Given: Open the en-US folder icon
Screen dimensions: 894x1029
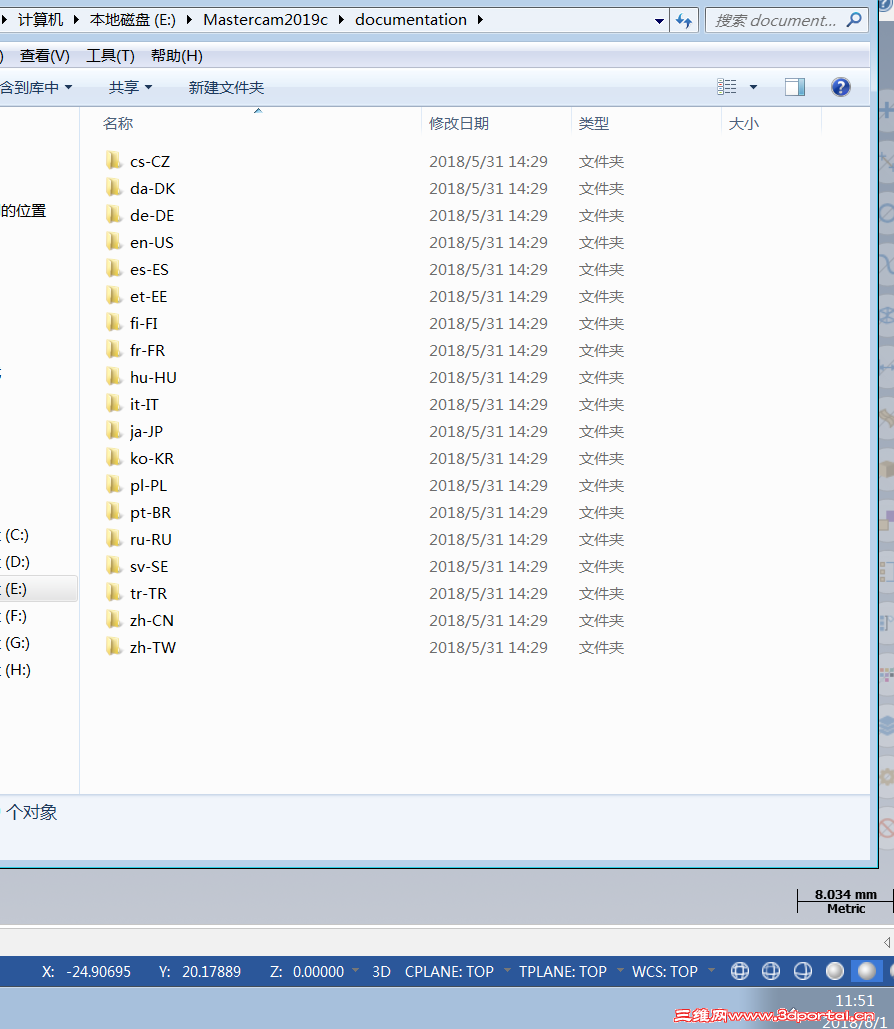Looking at the screenshot, I should 114,242.
